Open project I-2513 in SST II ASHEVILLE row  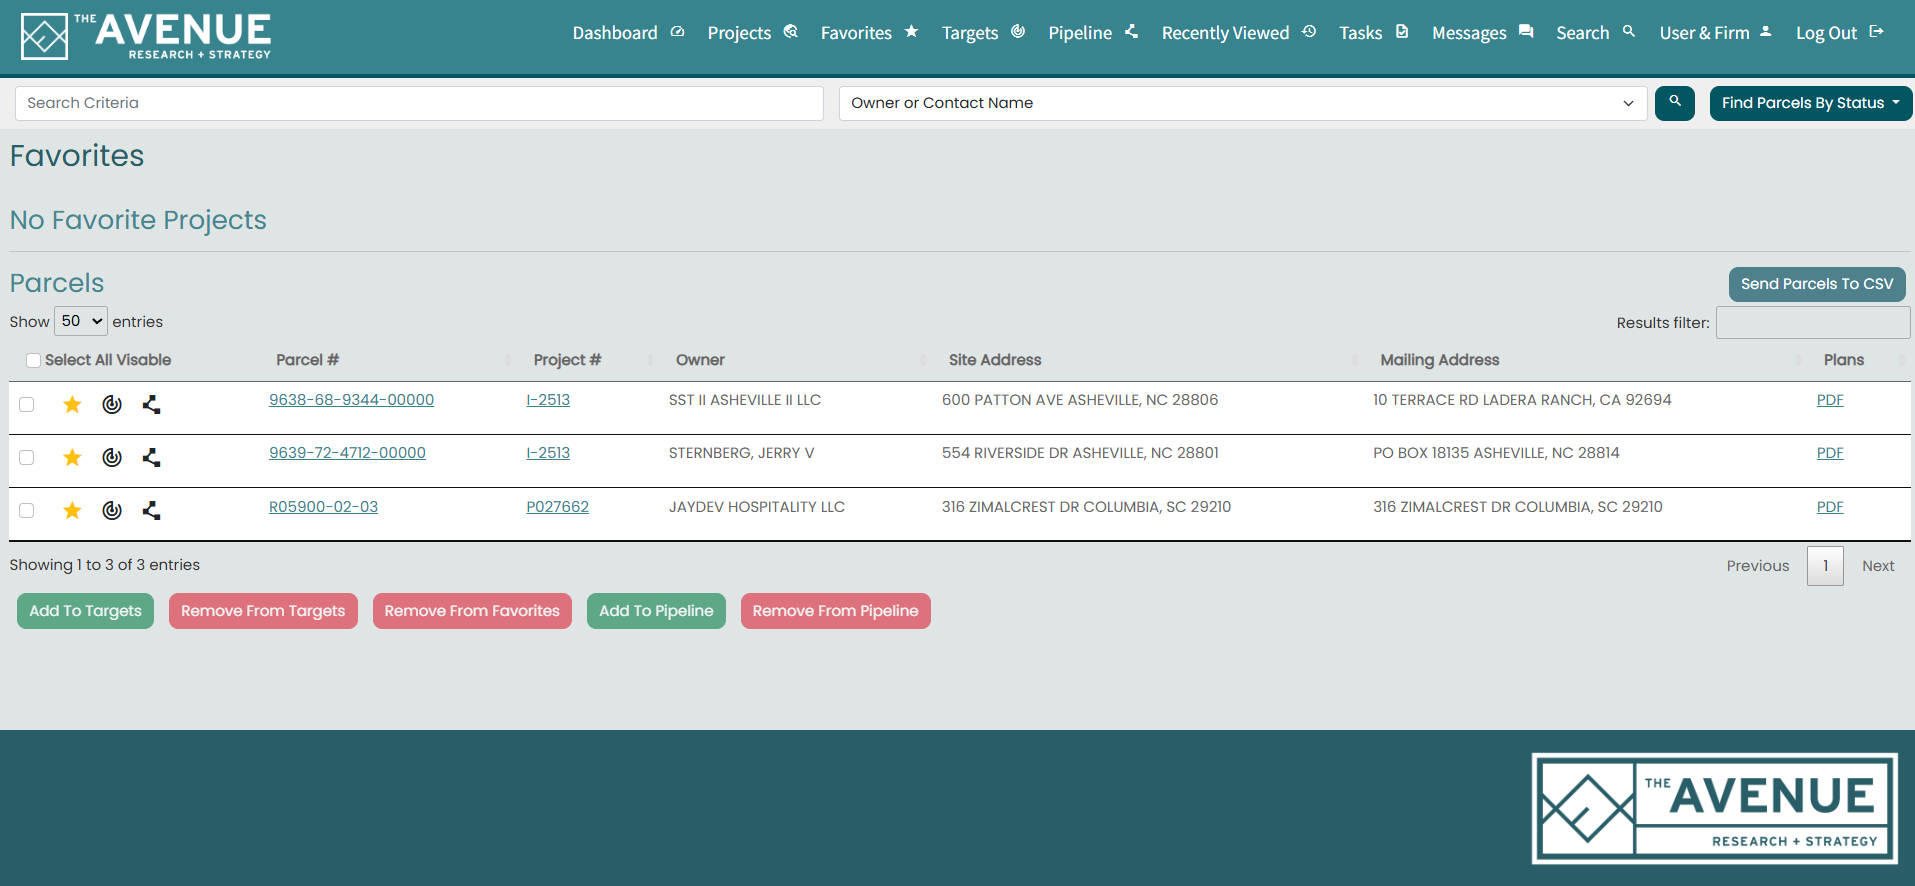(x=548, y=400)
